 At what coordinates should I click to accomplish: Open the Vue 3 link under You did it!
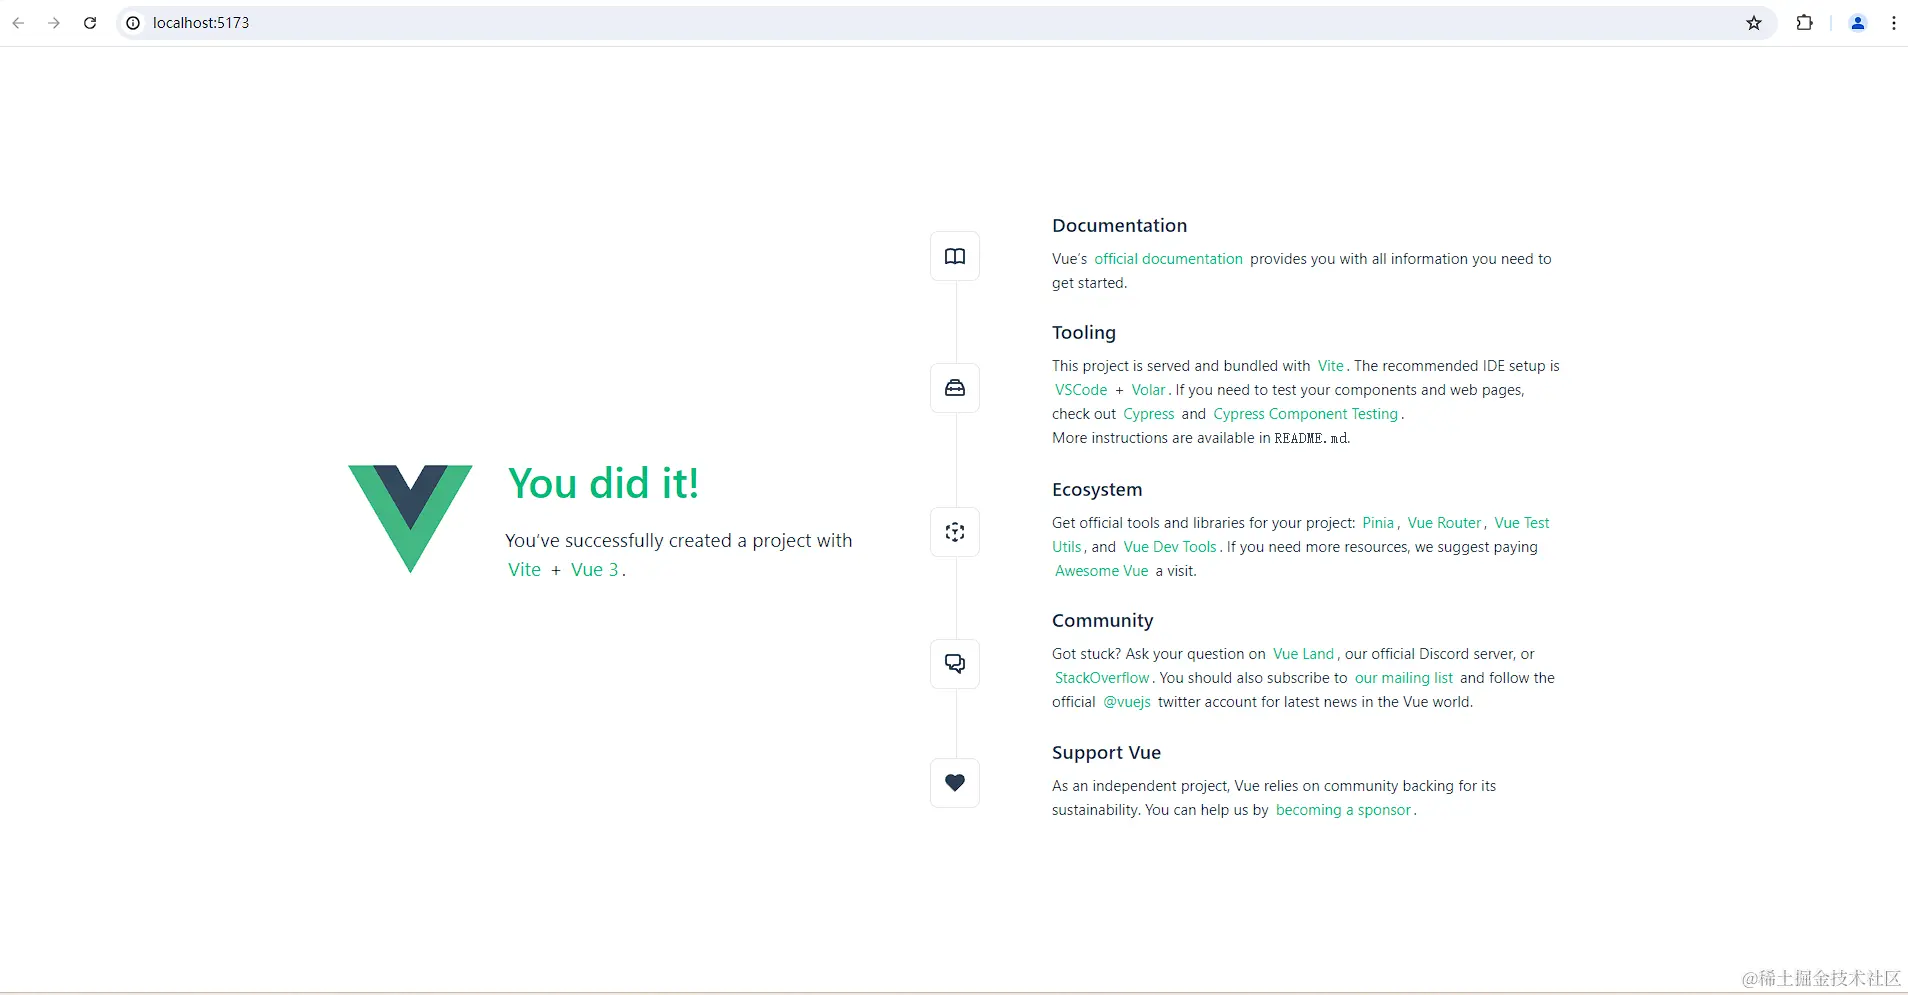point(595,570)
